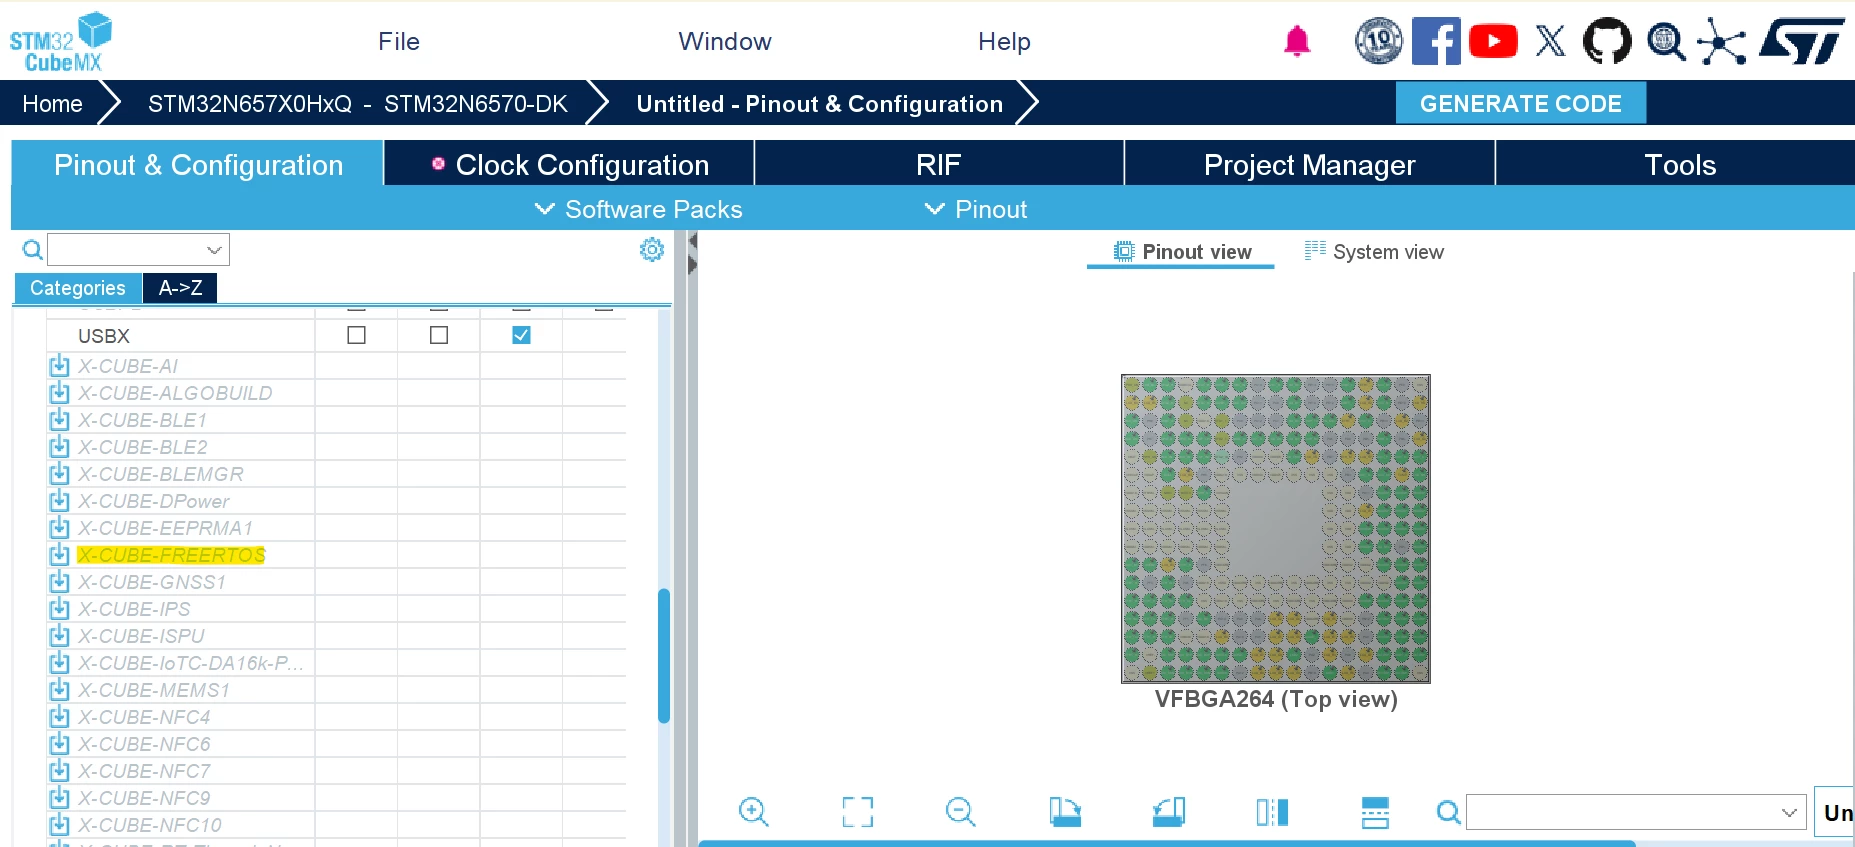Open the Tools tab
Screen dimensions: 1855x847
click(x=1680, y=163)
